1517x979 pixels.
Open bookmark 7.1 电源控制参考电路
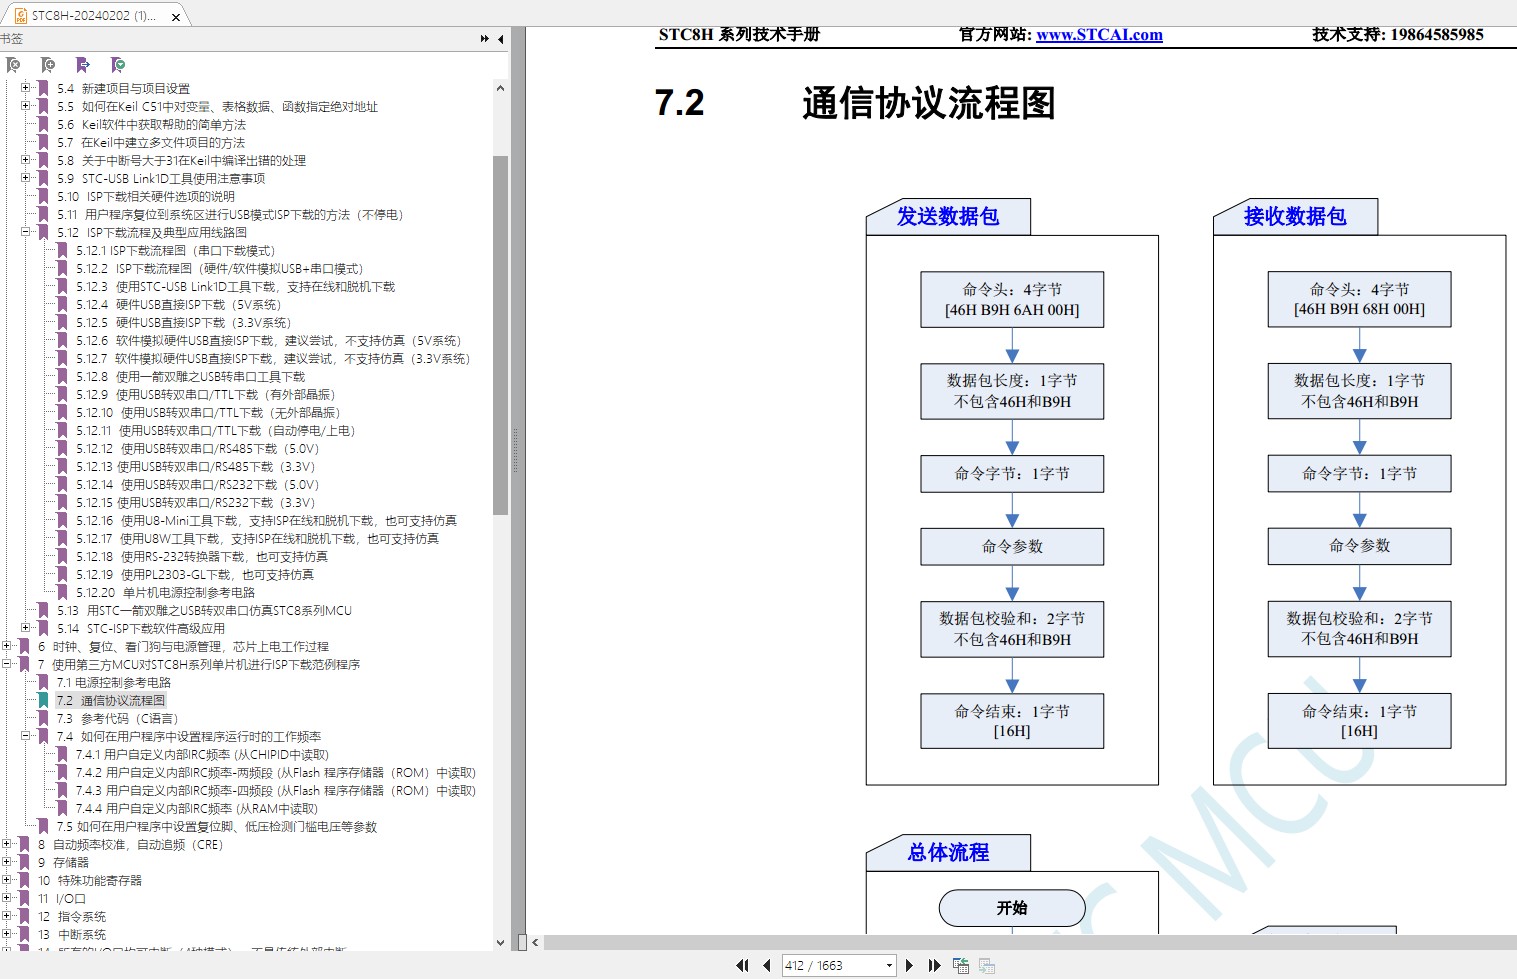(114, 683)
